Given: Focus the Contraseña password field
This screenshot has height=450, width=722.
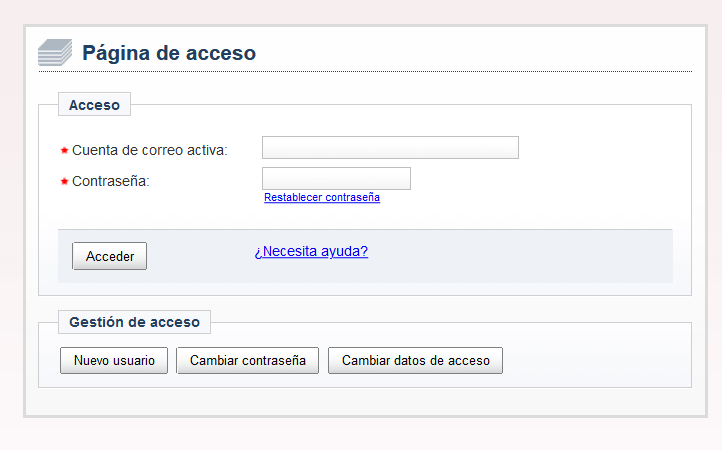Looking at the screenshot, I should 336,178.
